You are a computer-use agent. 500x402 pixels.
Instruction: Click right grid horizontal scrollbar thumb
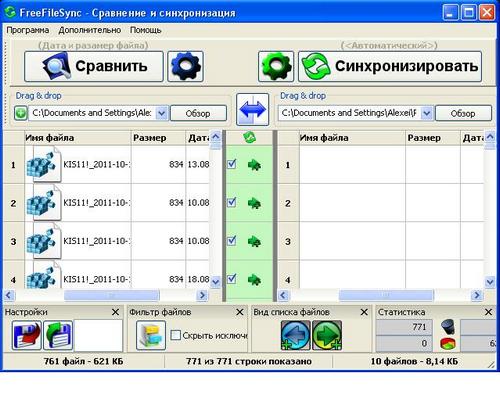coord(386,295)
